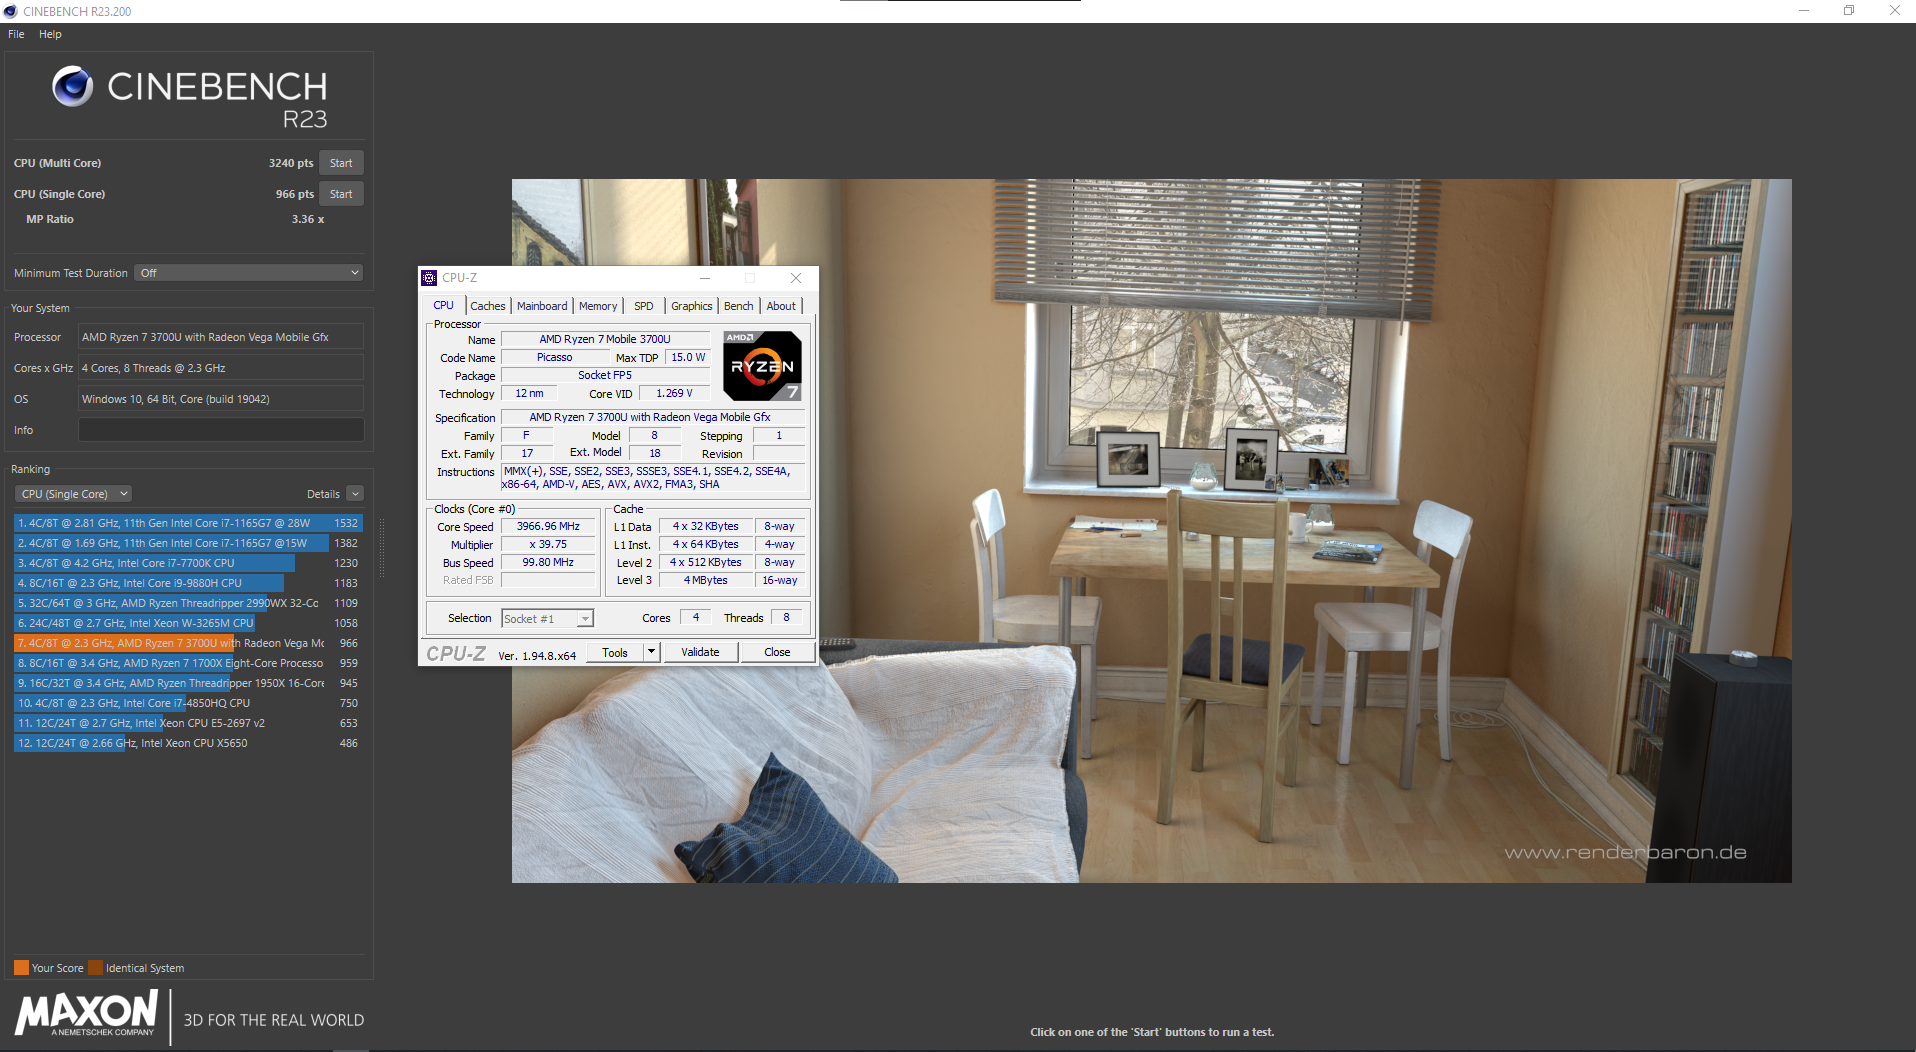Viewport: 1916px width, 1052px height.
Task: Click the 3240 pts multi core score
Action: pos(291,163)
